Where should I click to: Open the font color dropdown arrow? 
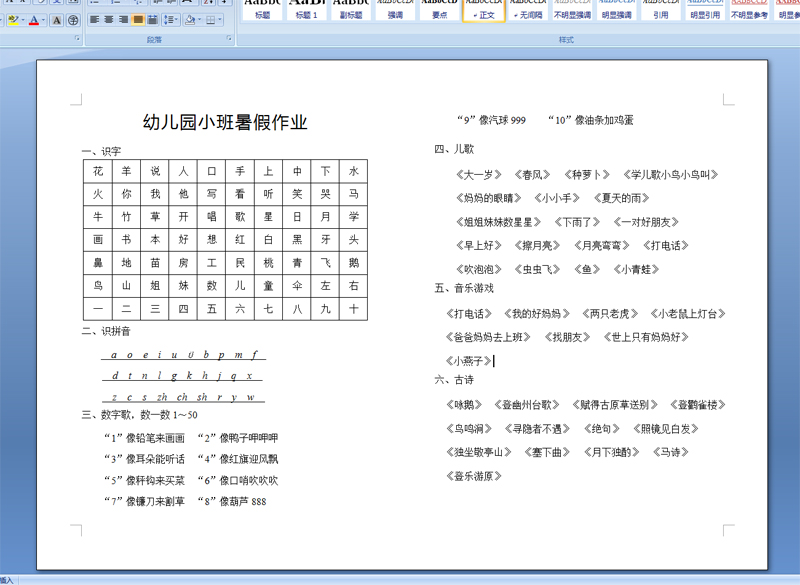coord(43,20)
